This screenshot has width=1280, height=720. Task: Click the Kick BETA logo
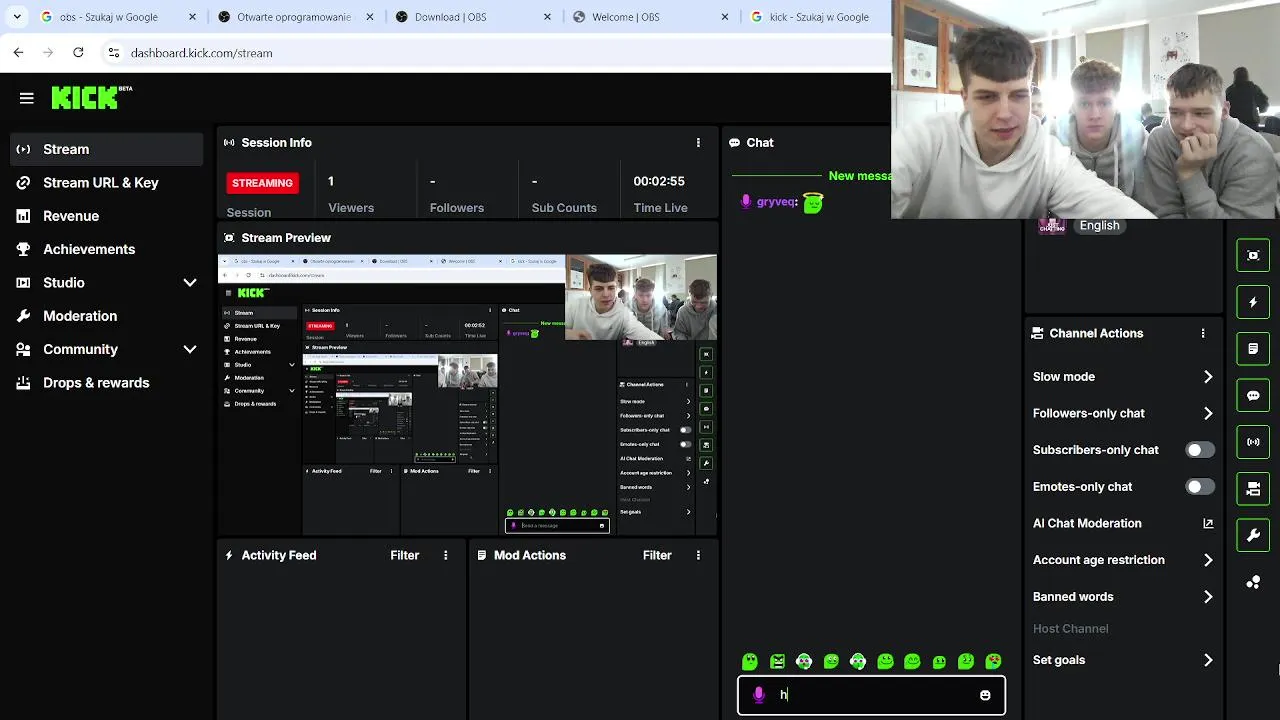pos(91,97)
